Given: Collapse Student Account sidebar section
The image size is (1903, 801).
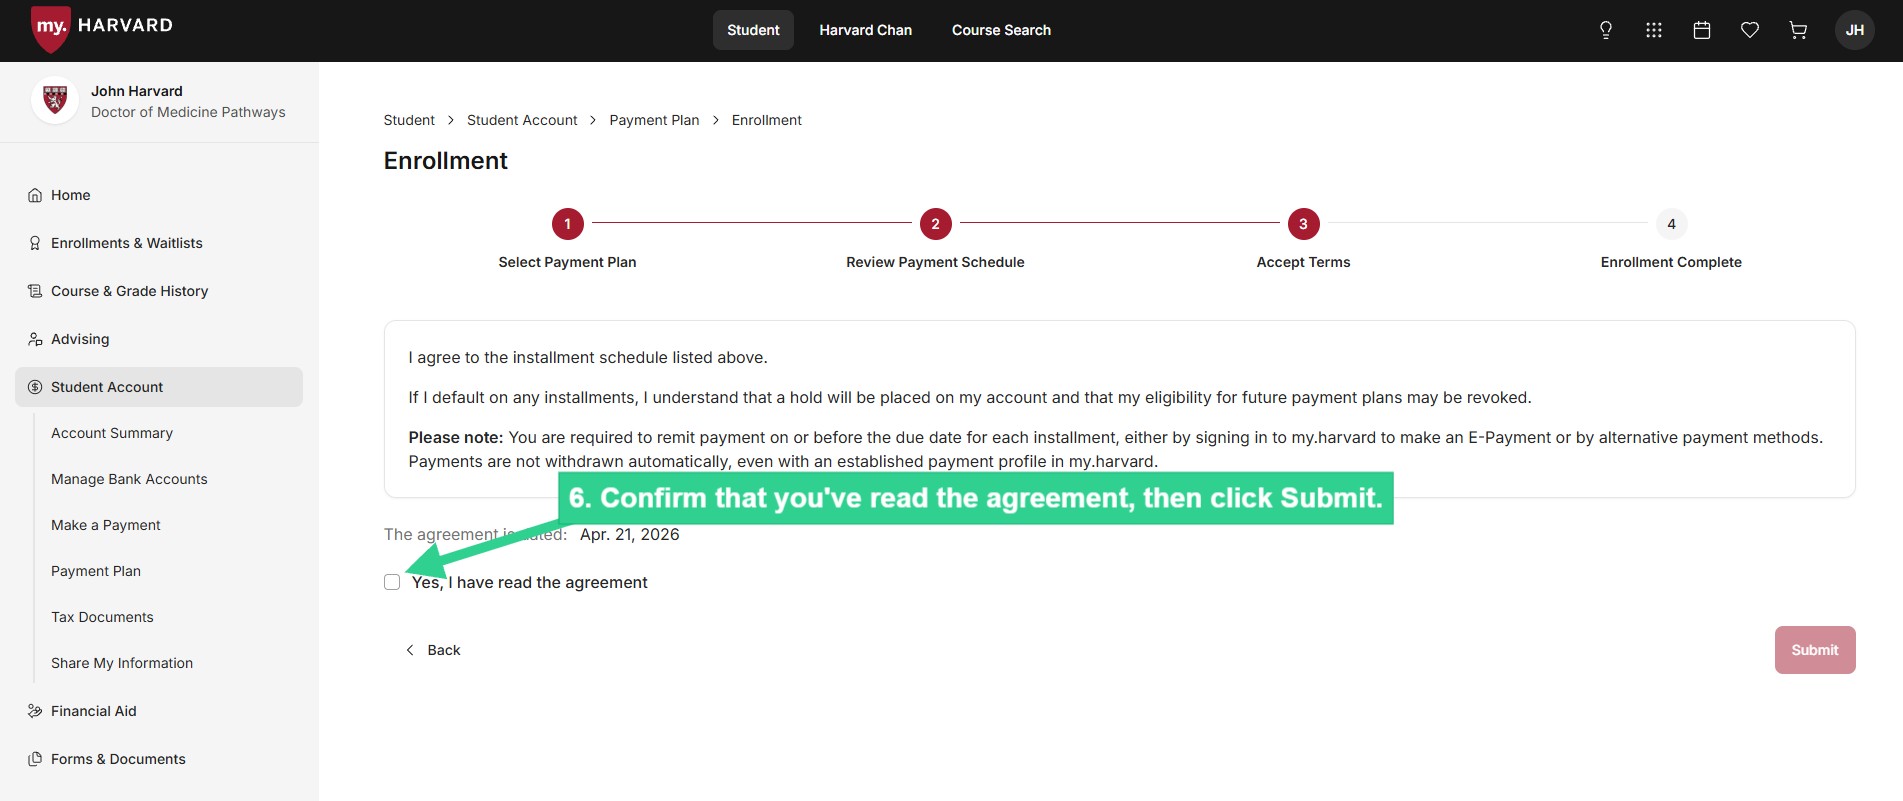Looking at the screenshot, I should click(159, 387).
